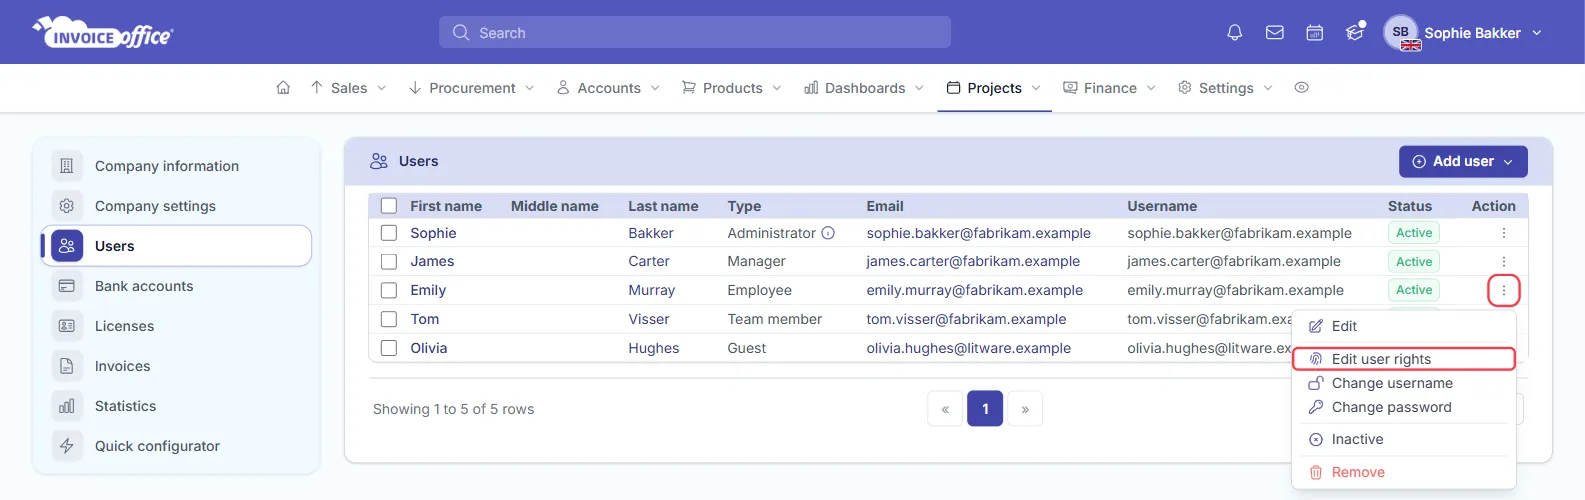Click the eye icon after Settings
This screenshot has height=500, width=1585.
pyautogui.click(x=1301, y=88)
